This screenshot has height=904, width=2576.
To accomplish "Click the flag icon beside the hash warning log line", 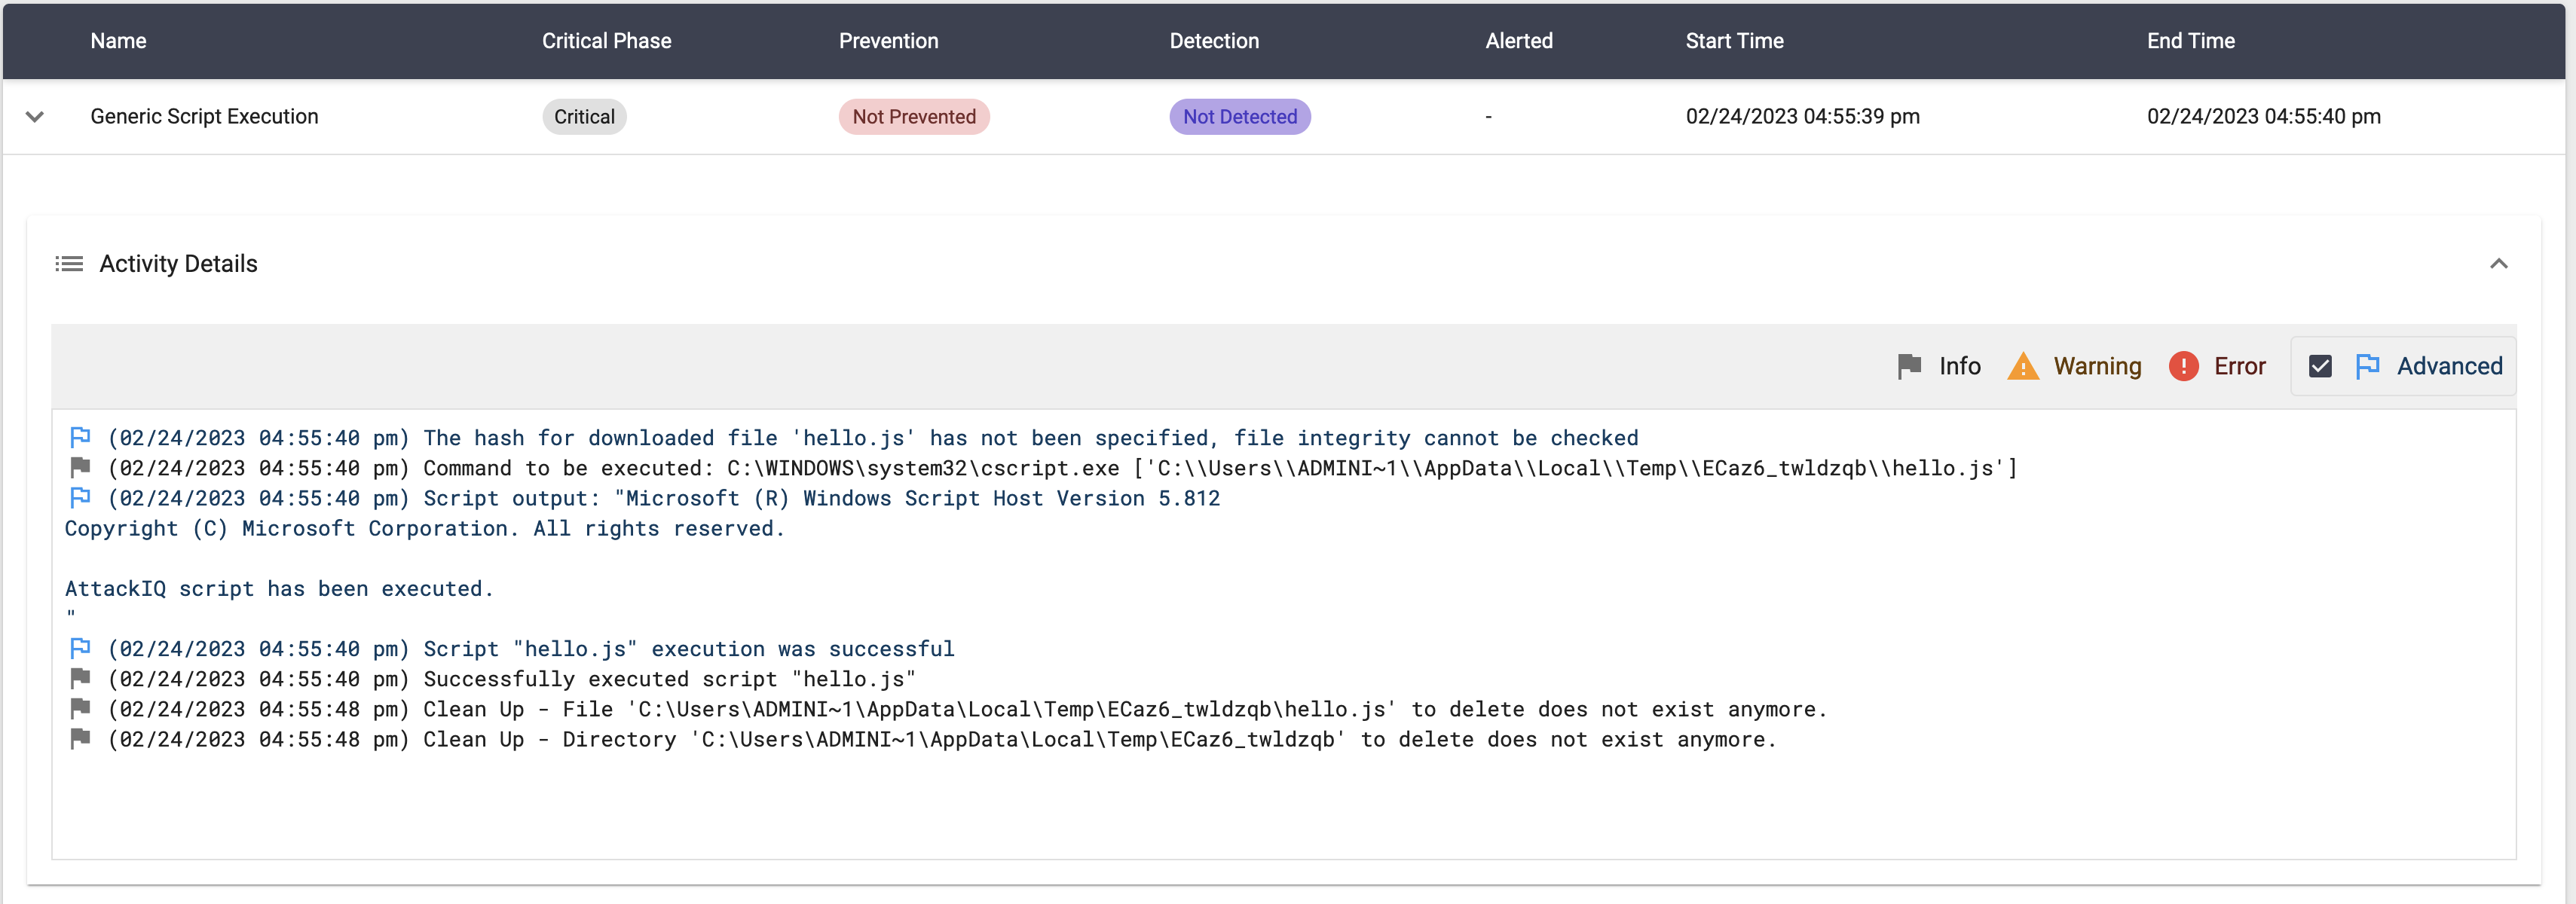I will (x=80, y=437).
